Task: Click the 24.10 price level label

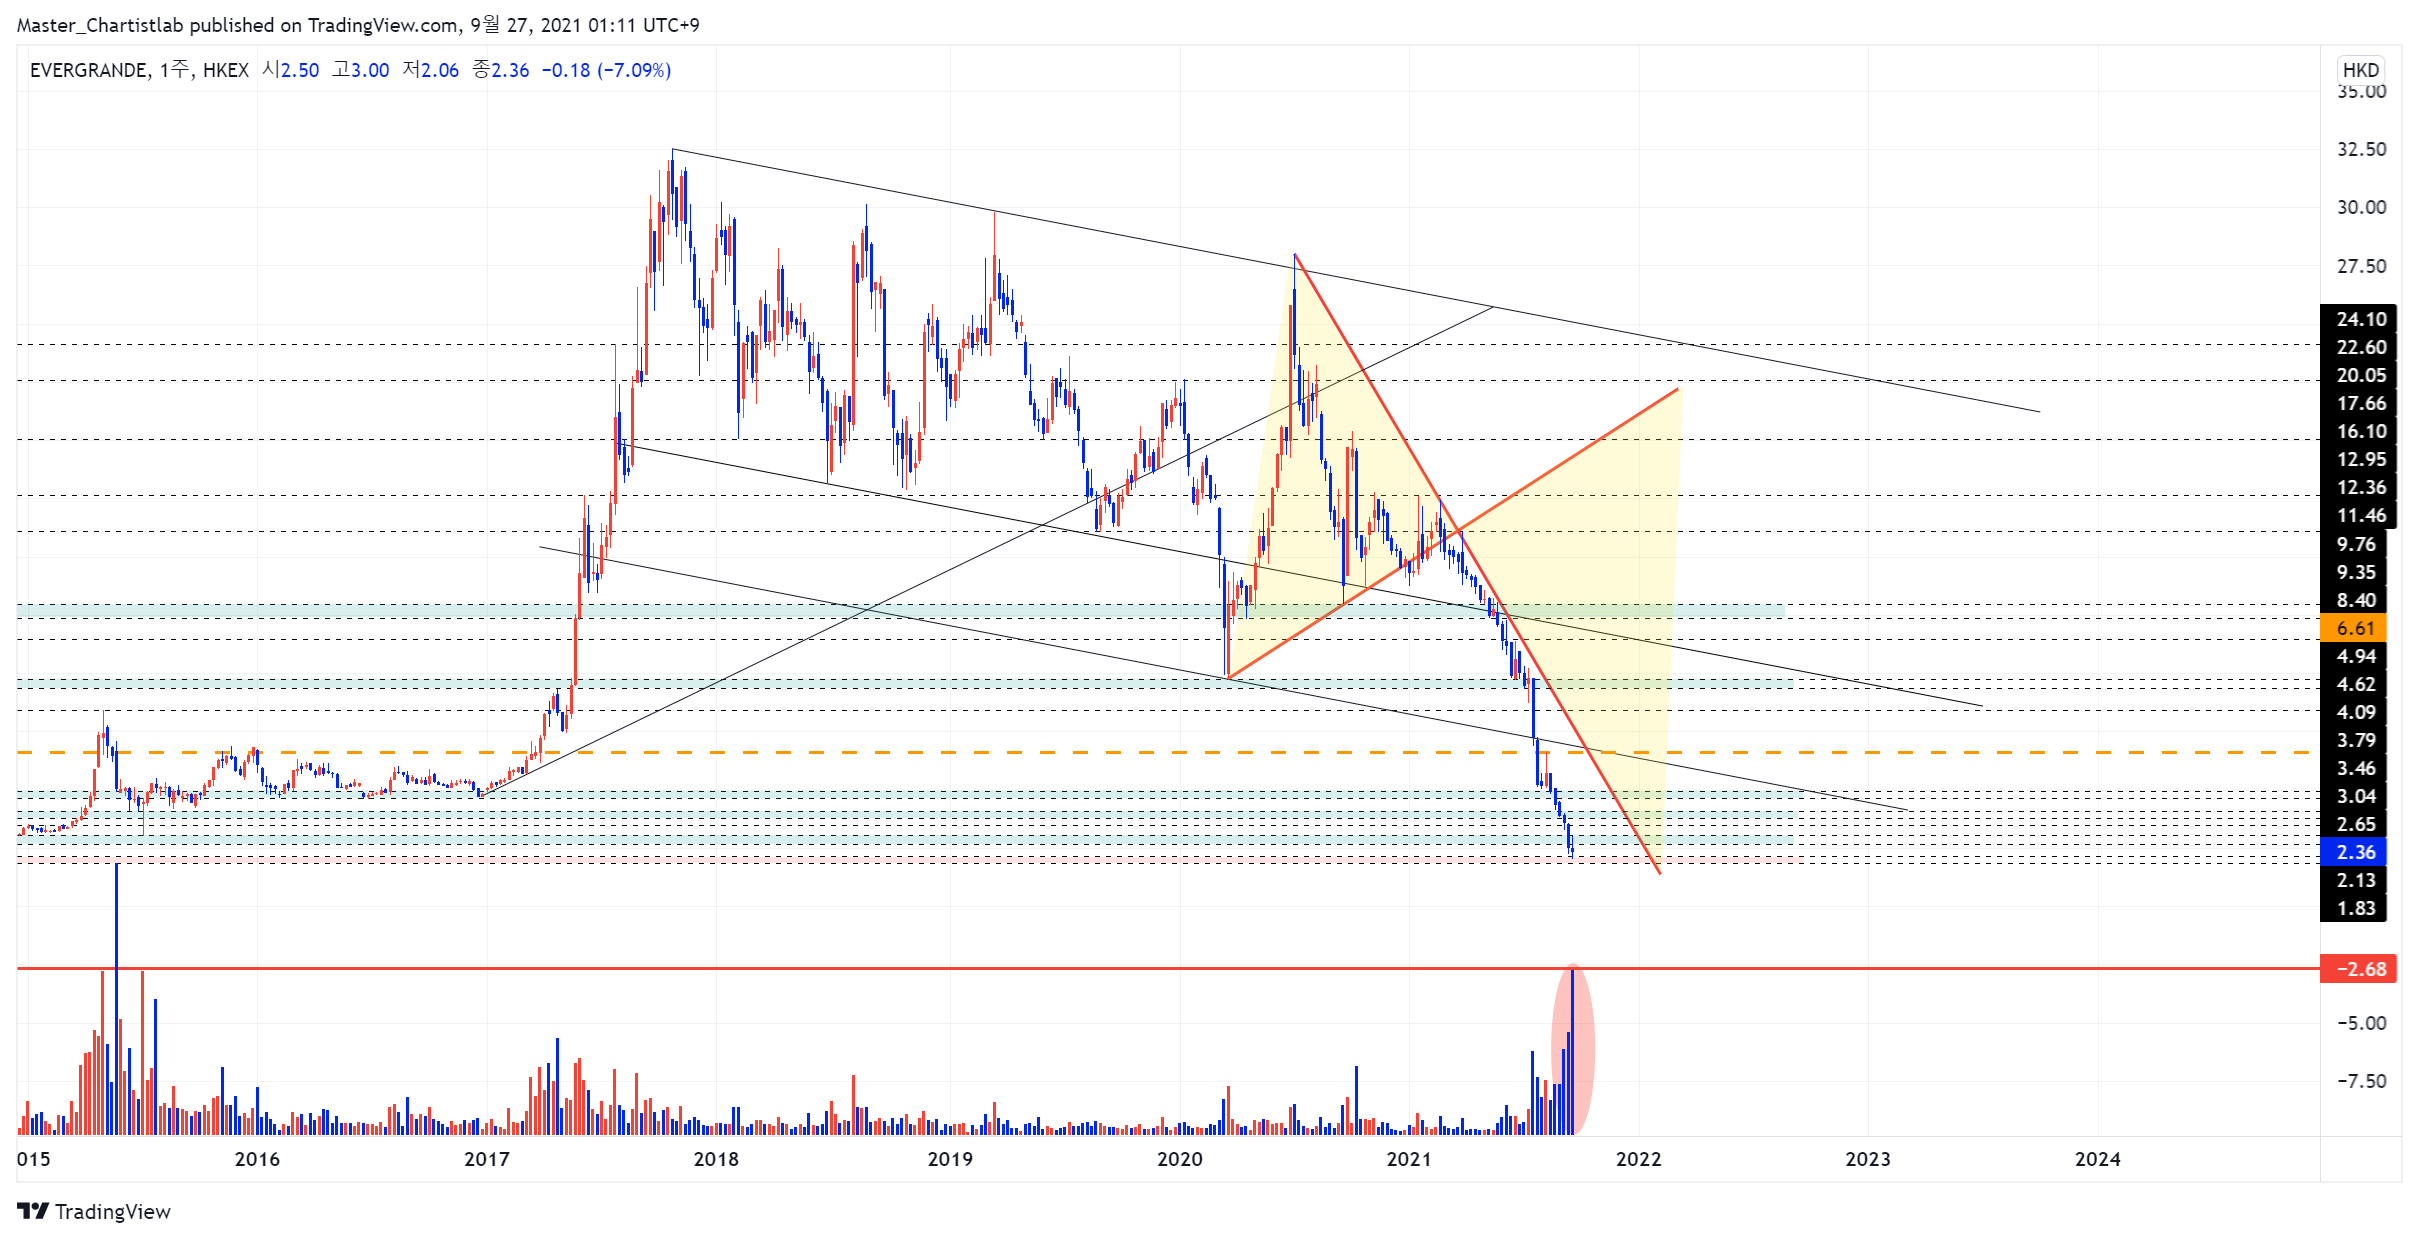Action: [x=2358, y=319]
